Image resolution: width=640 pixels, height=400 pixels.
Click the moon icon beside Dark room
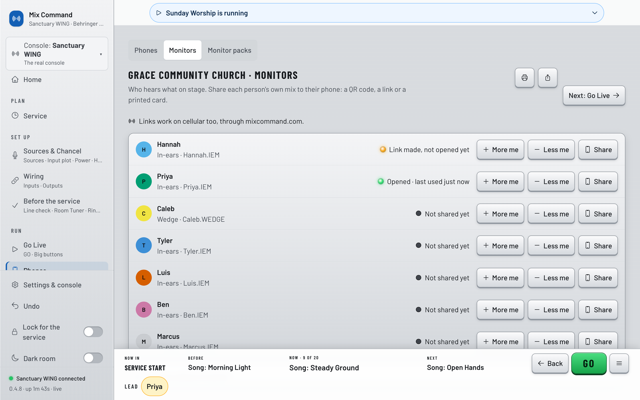point(15,358)
